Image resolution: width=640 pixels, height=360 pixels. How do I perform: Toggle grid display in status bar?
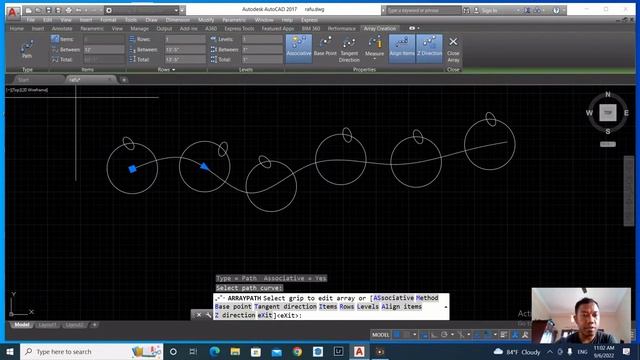point(396,335)
